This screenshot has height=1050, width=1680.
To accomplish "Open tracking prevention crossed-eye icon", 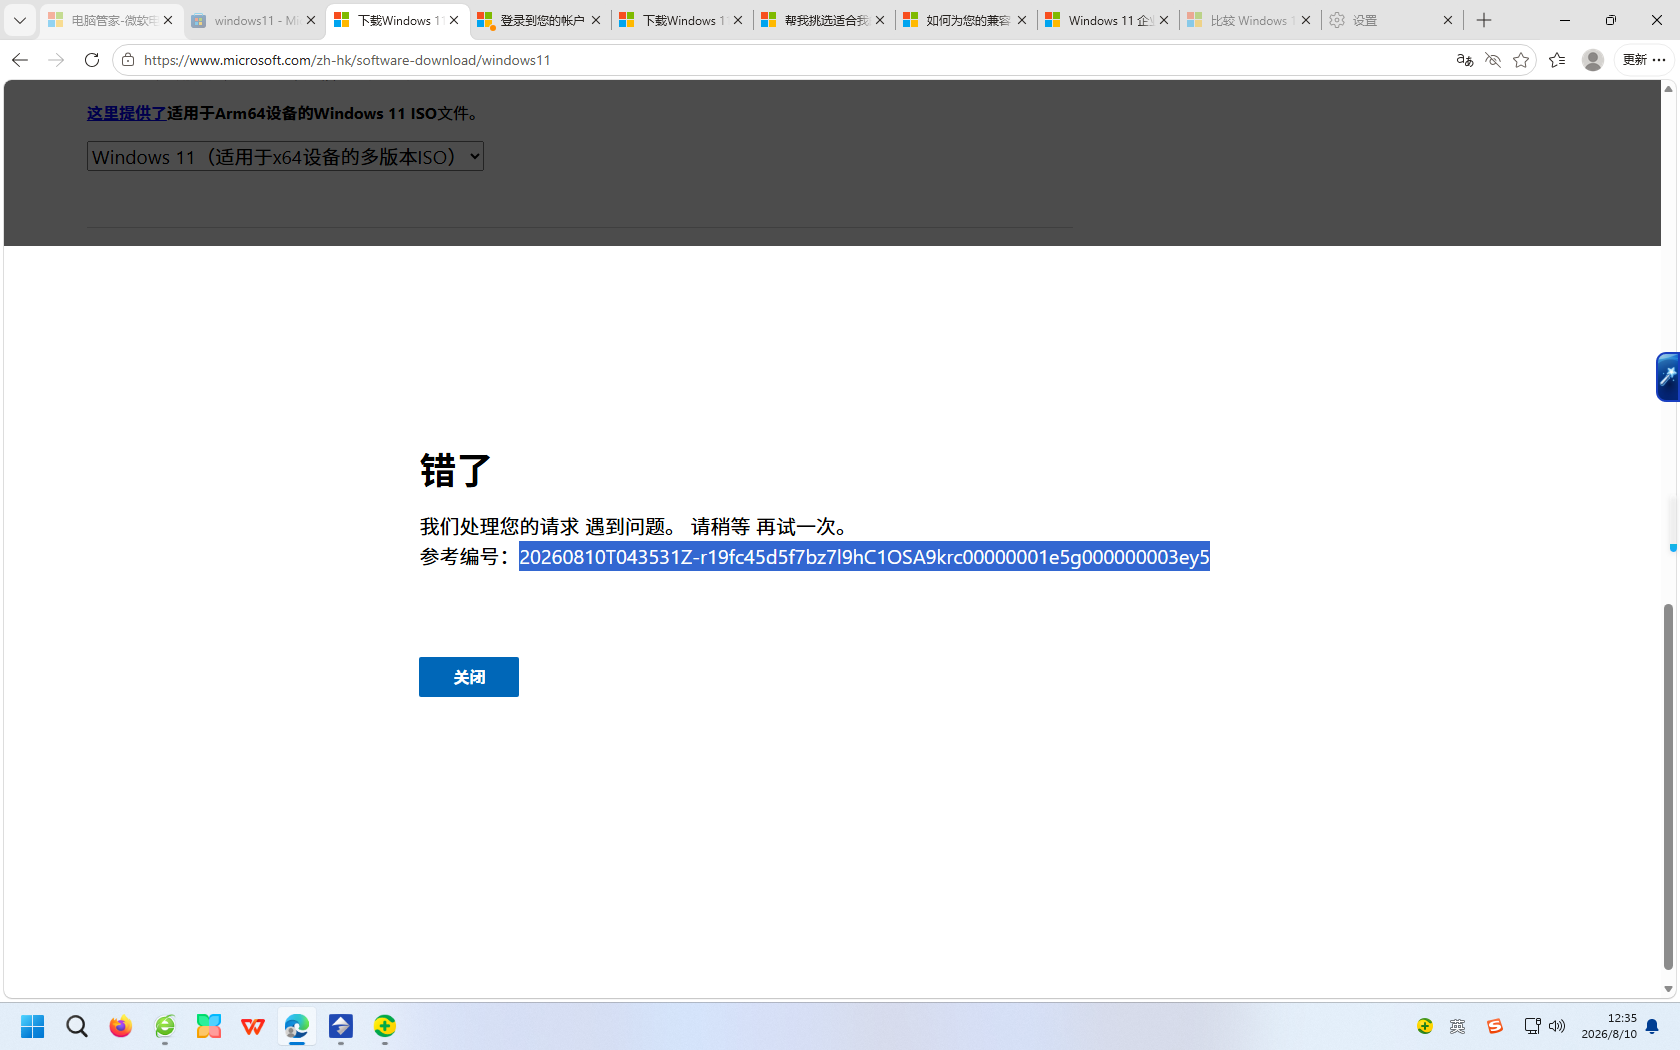I will tap(1493, 60).
